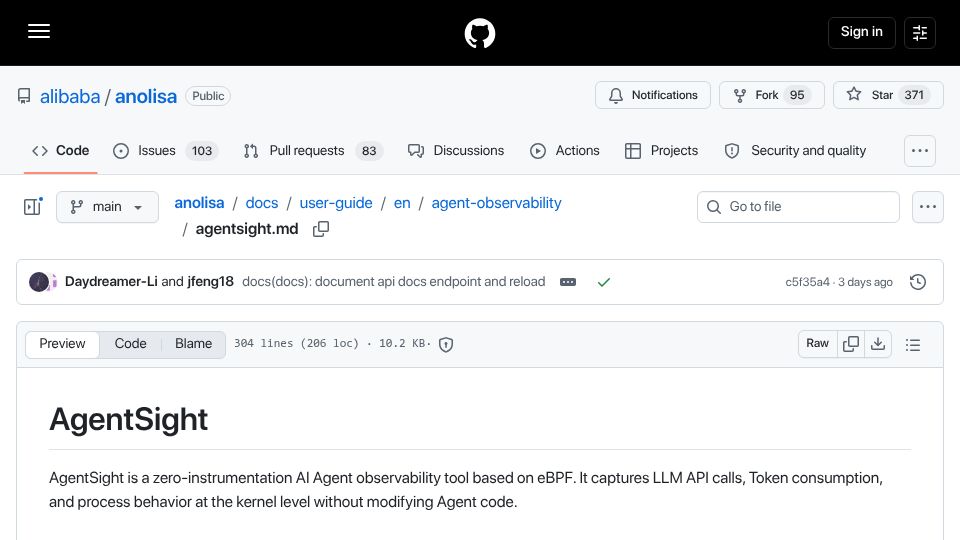The height and width of the screenshot is (540, 960).
Task: Go to the Discussions tab
Action: [x=456, y=151]
